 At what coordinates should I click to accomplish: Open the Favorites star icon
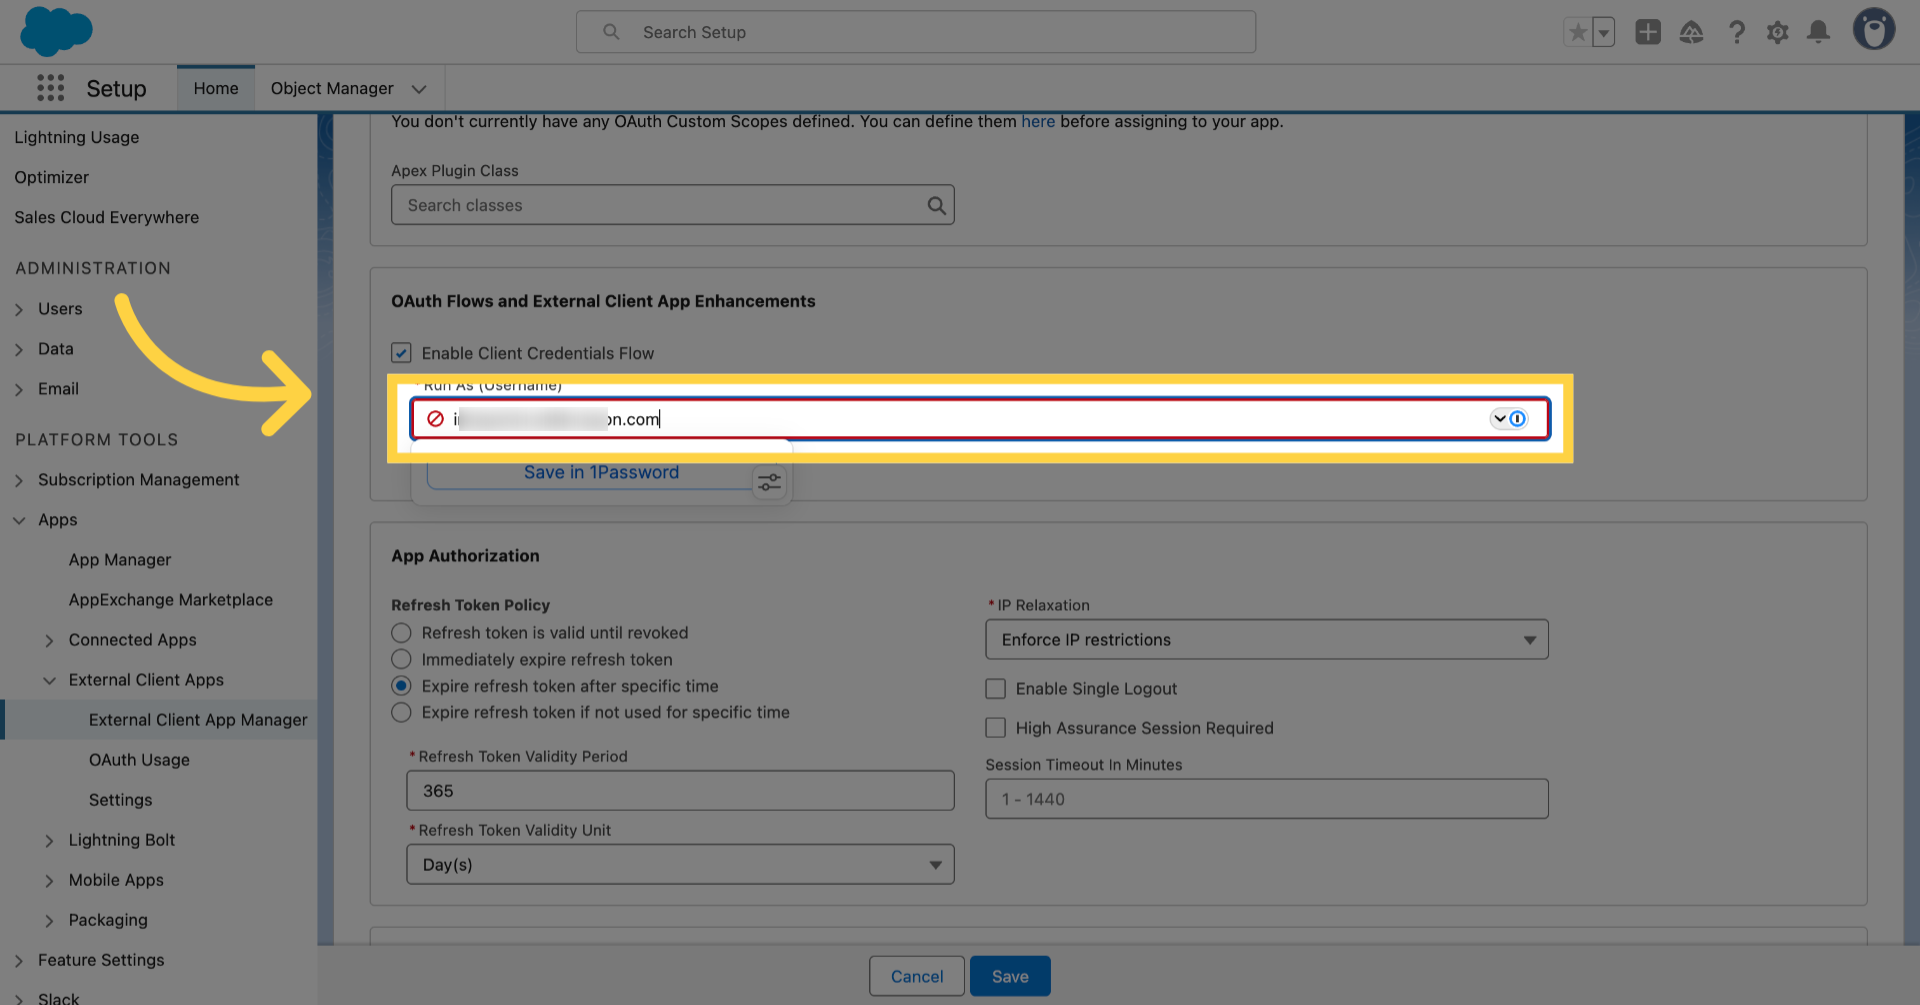tap(1578, 33)
